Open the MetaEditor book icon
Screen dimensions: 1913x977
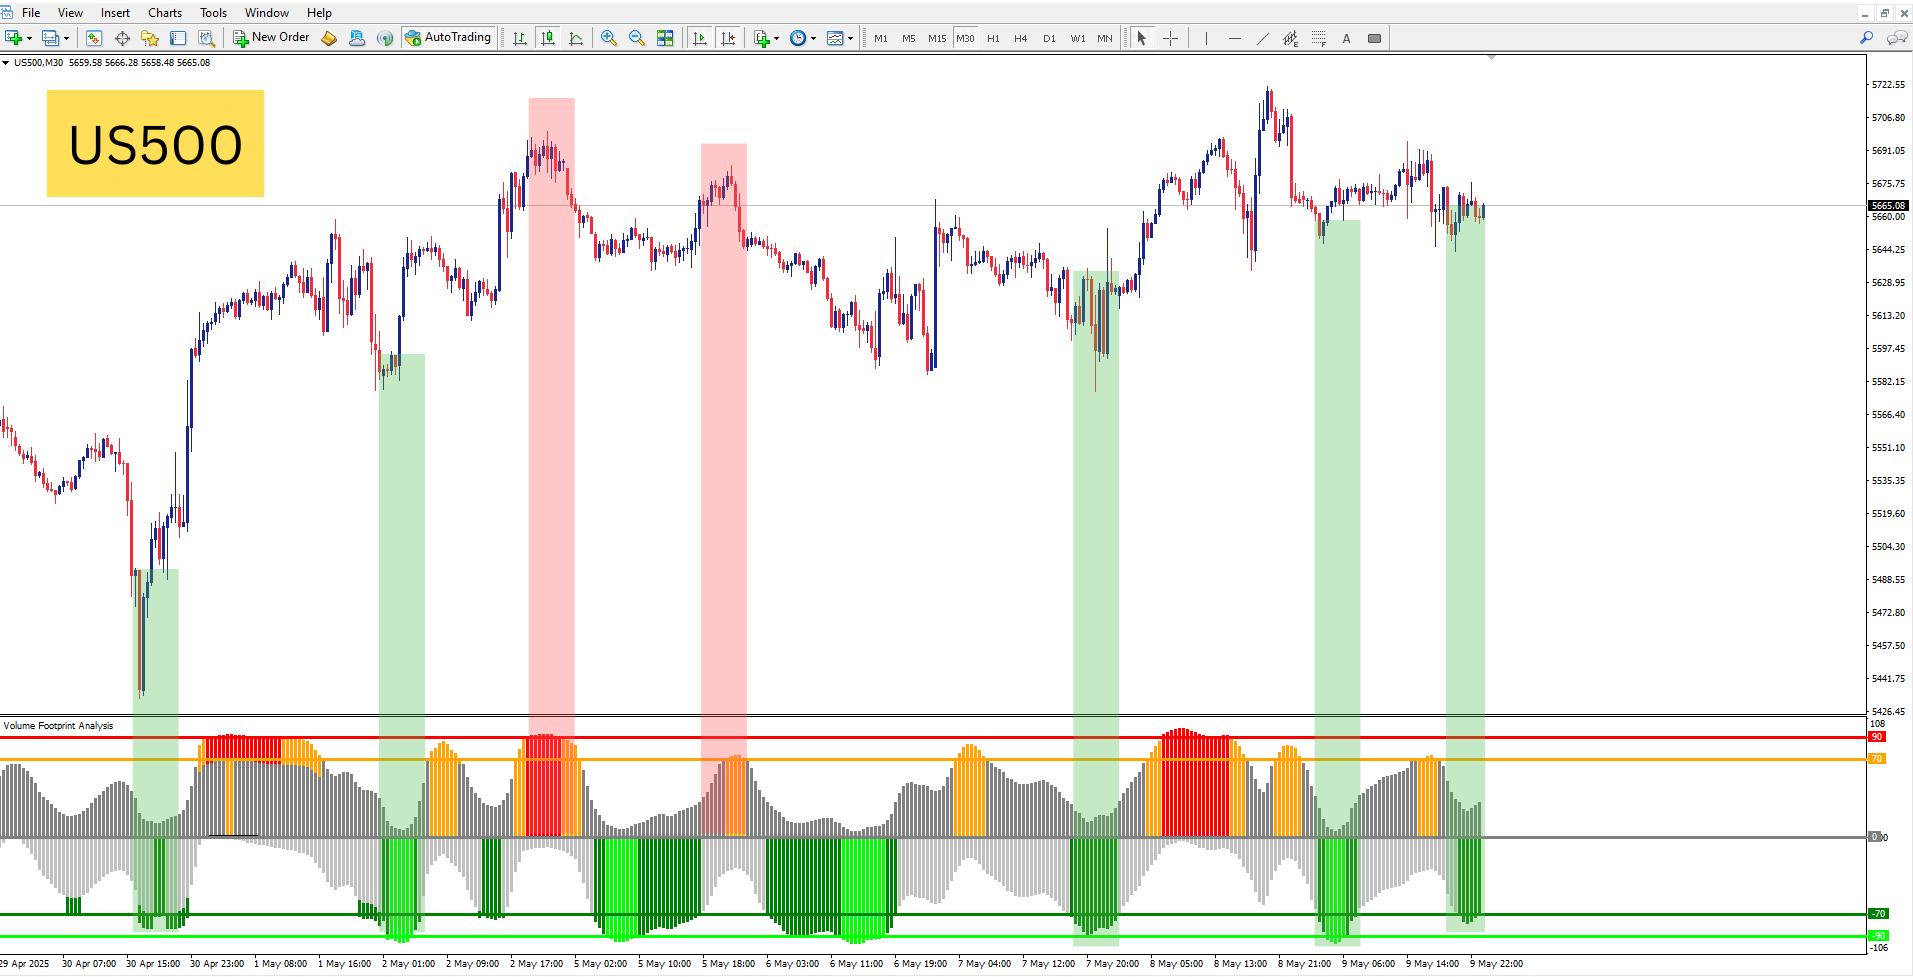[329, 38]
